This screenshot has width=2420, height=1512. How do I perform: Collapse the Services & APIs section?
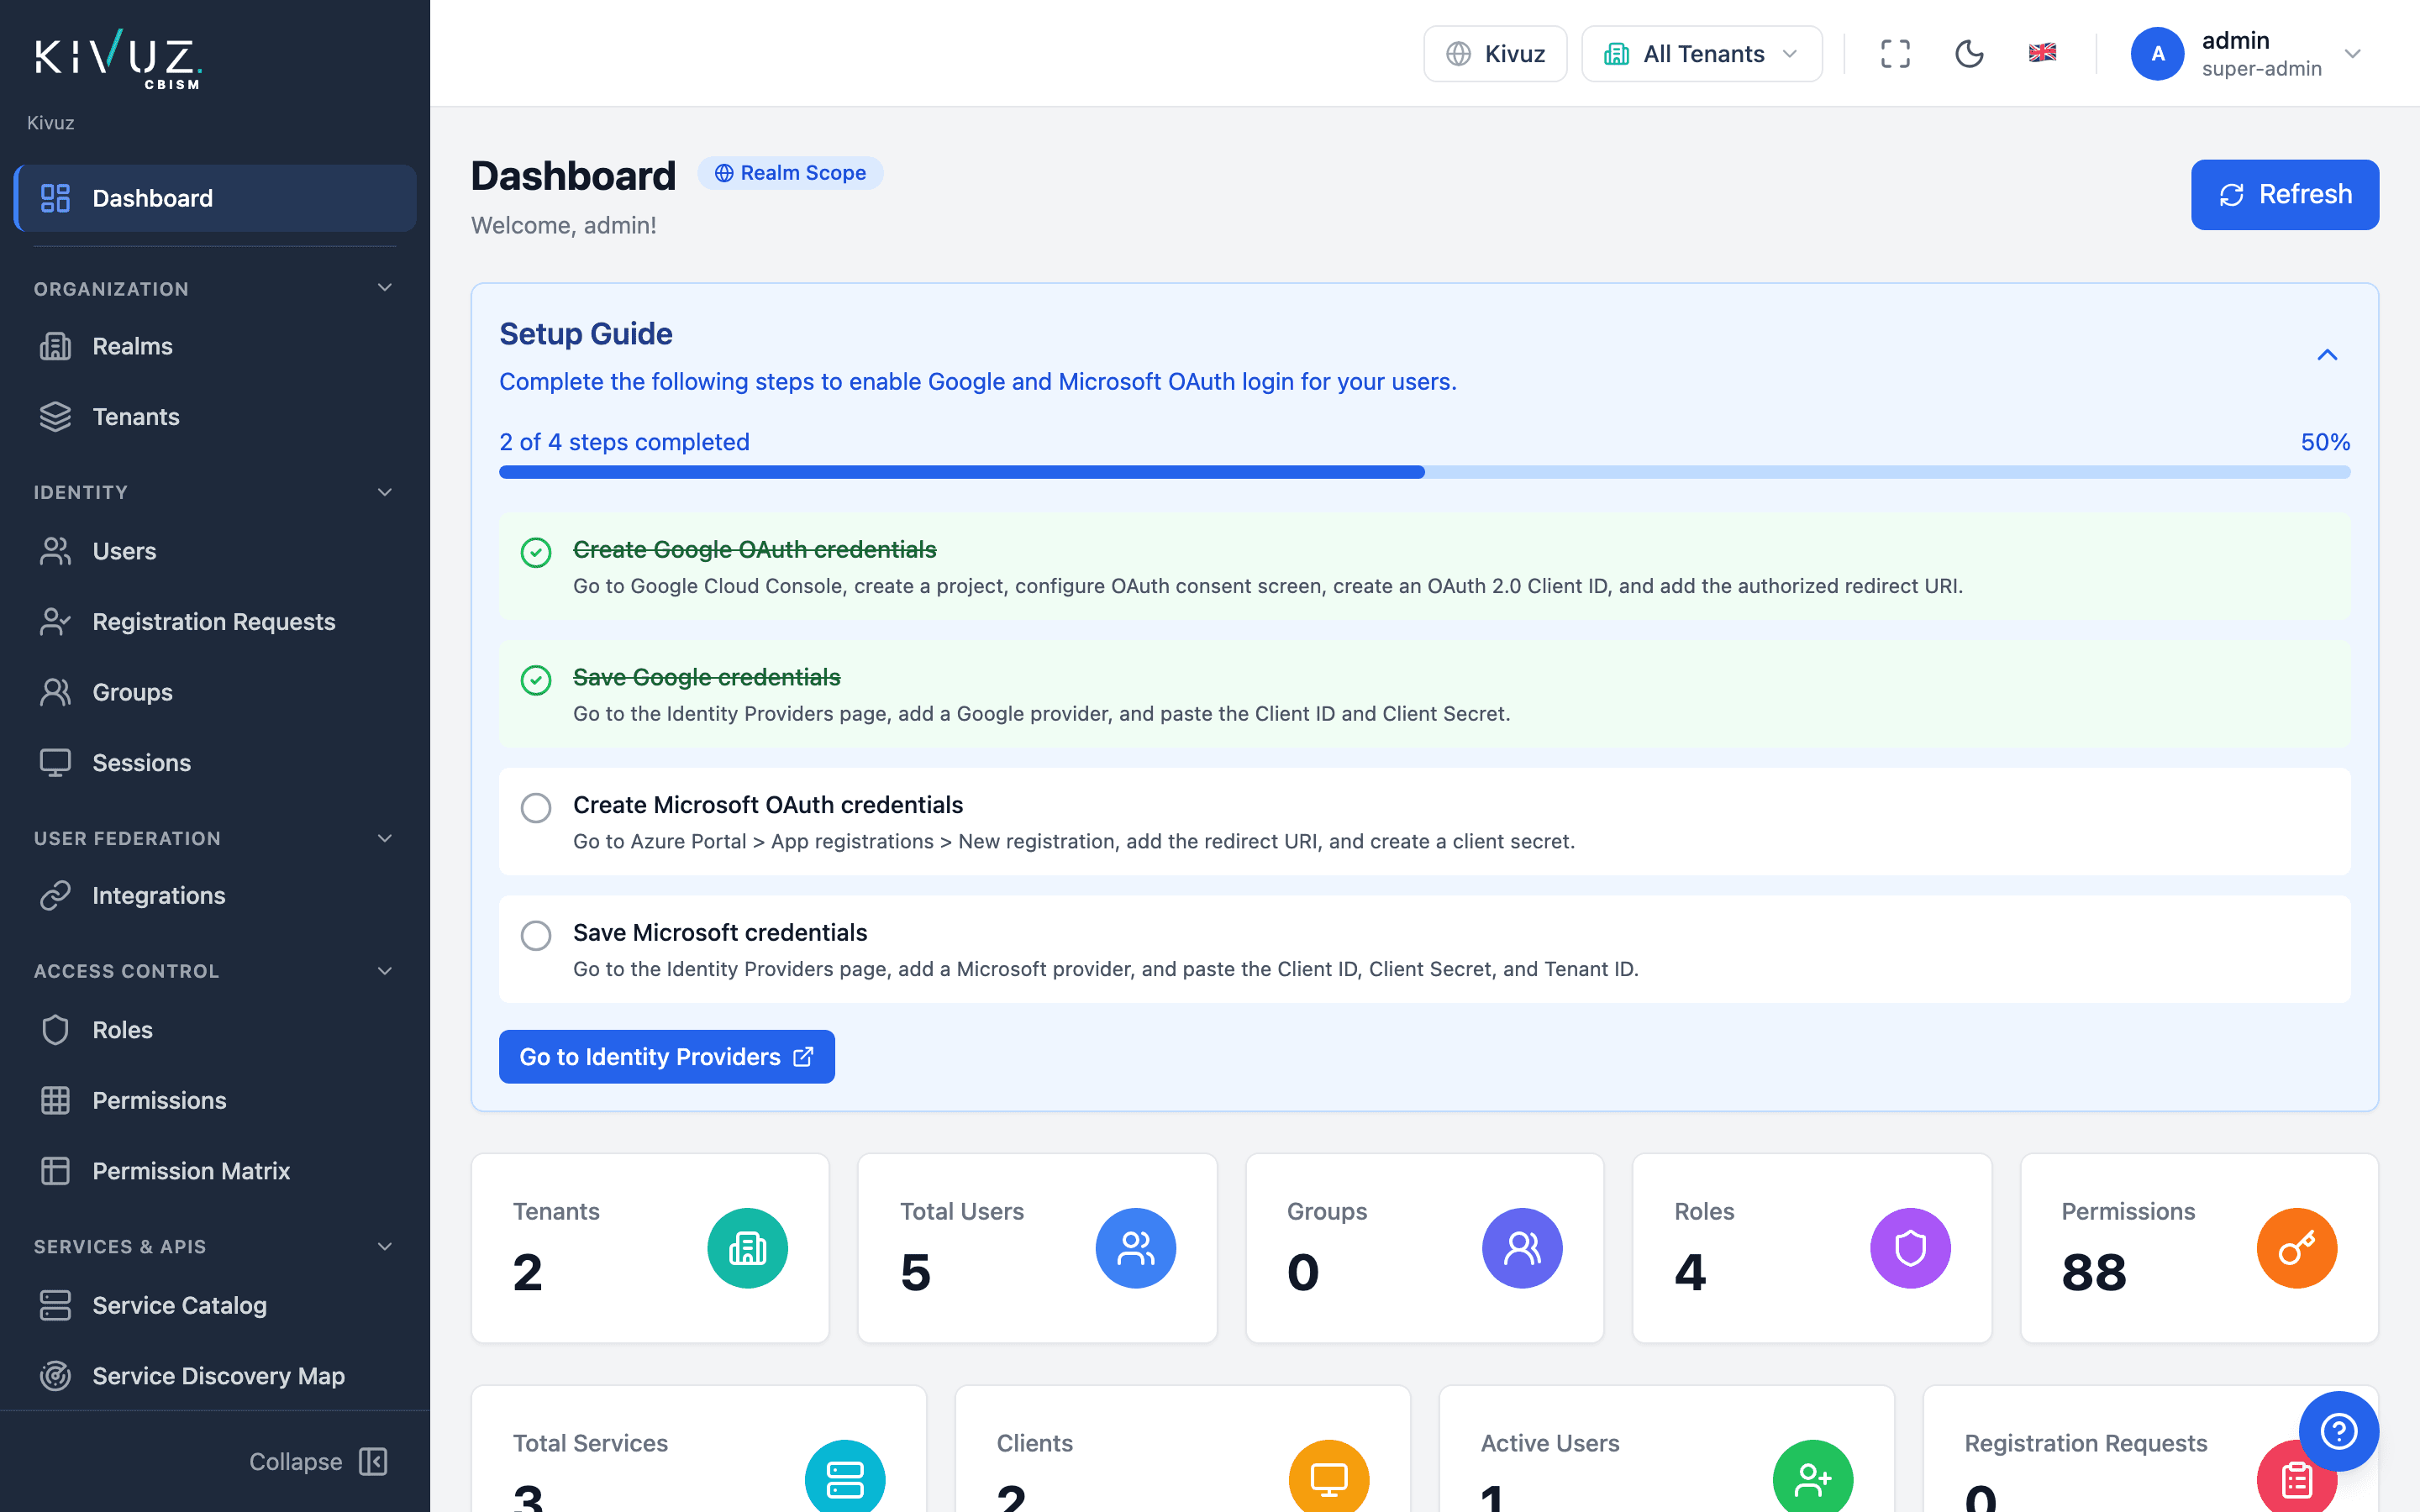(x=385, y=1246)
